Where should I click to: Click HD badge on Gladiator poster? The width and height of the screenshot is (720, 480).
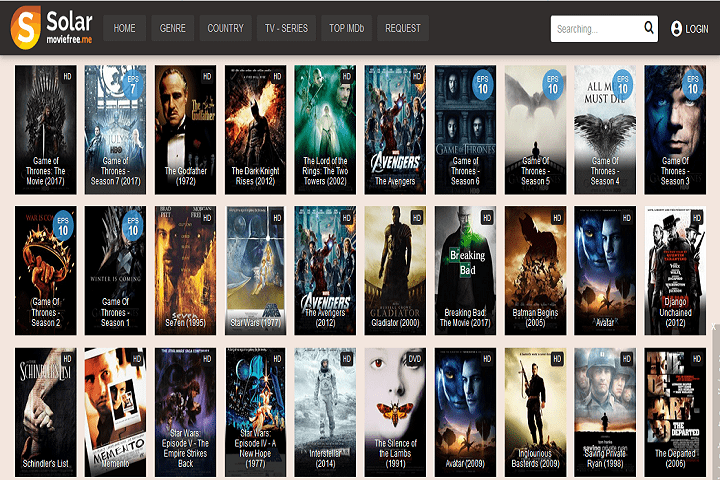point(416,218)
